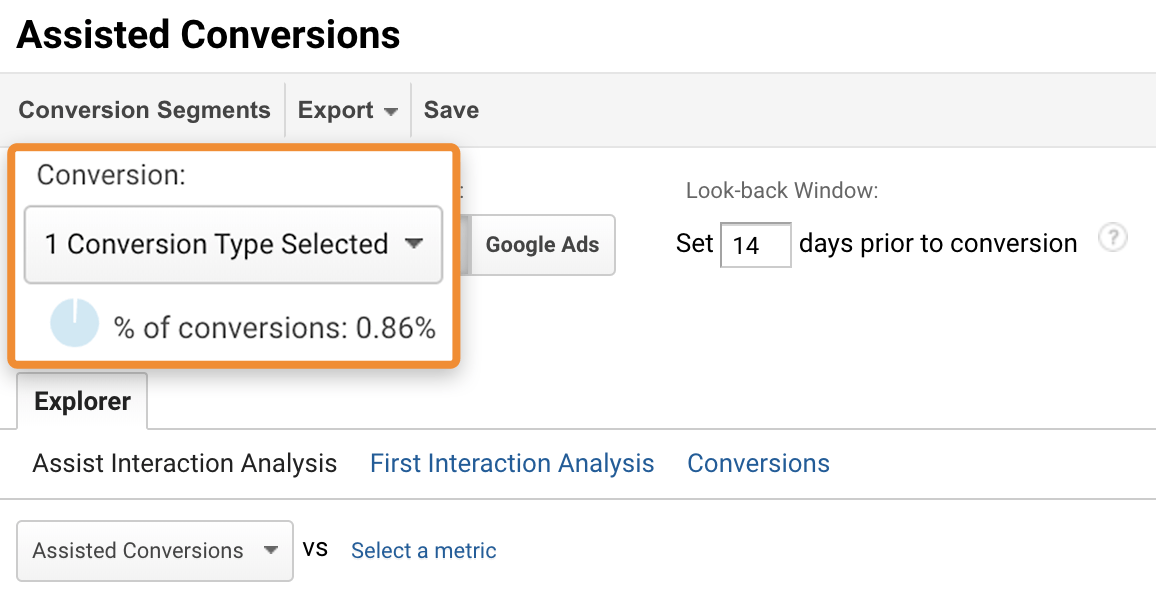Open the Conversion Segments panel

144,110
